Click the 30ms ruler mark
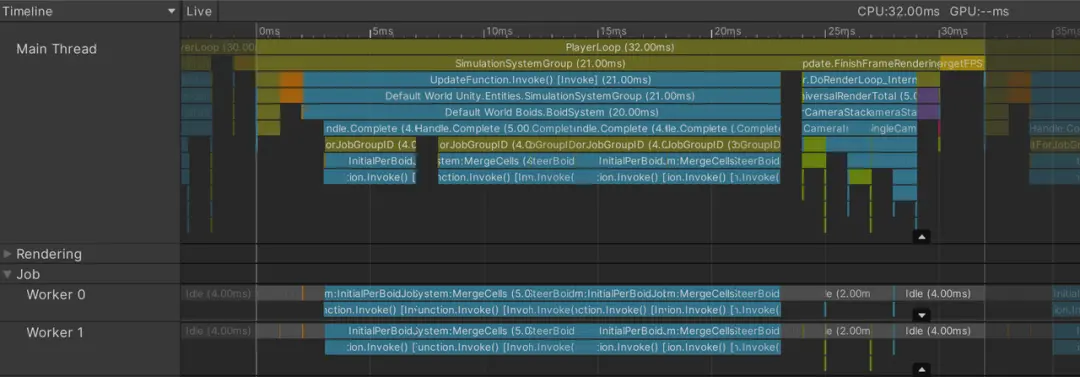1080x377 pixels. tap(954, 32)
